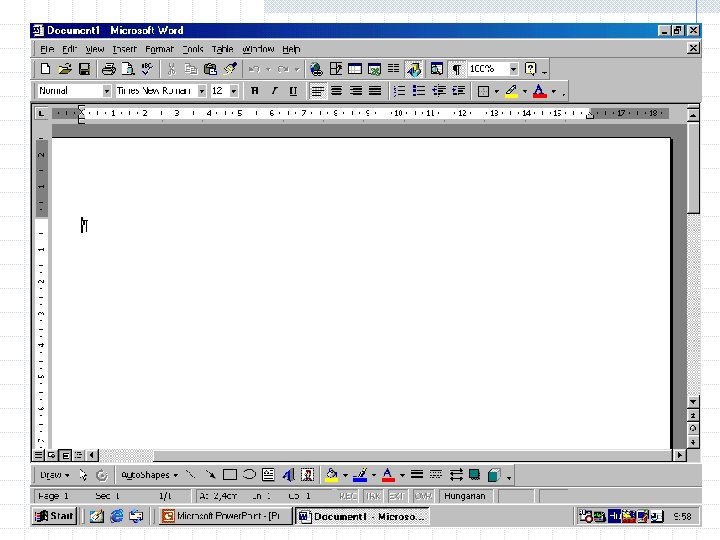Select the arrow drawing tool
The width and height of the screenshot is (720, 540).
(210, 475)
